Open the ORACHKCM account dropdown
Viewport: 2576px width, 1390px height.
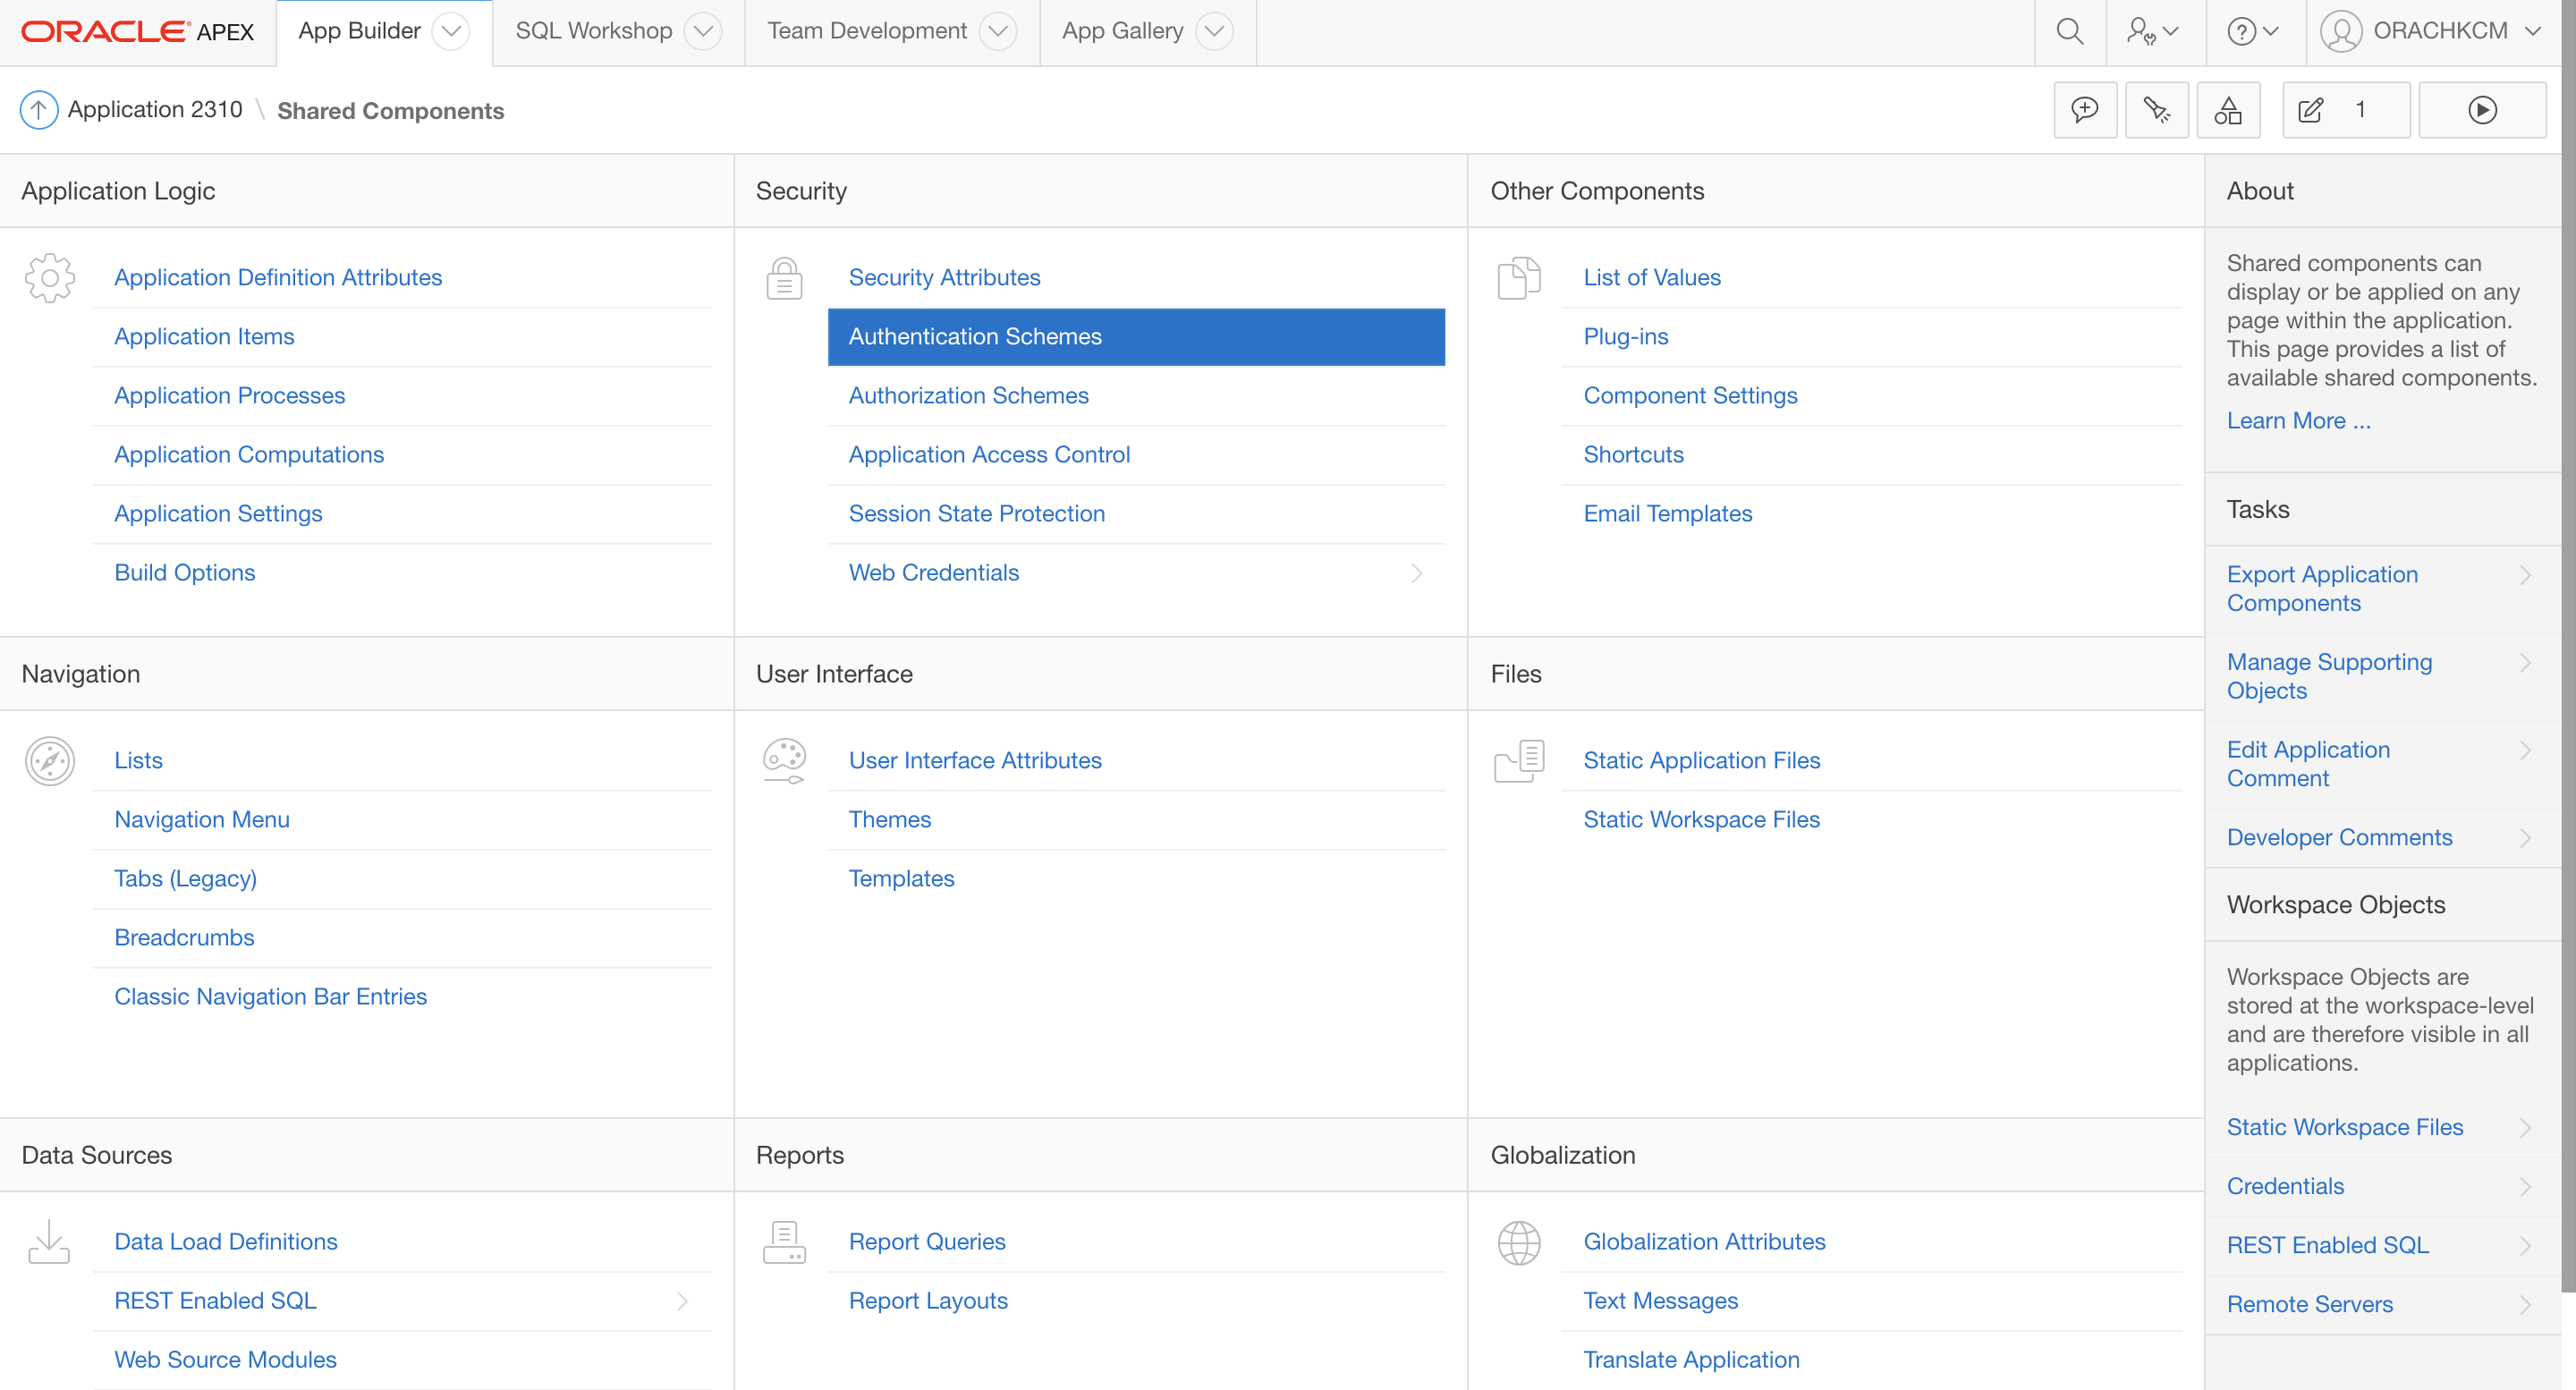tap(2431, 32)
